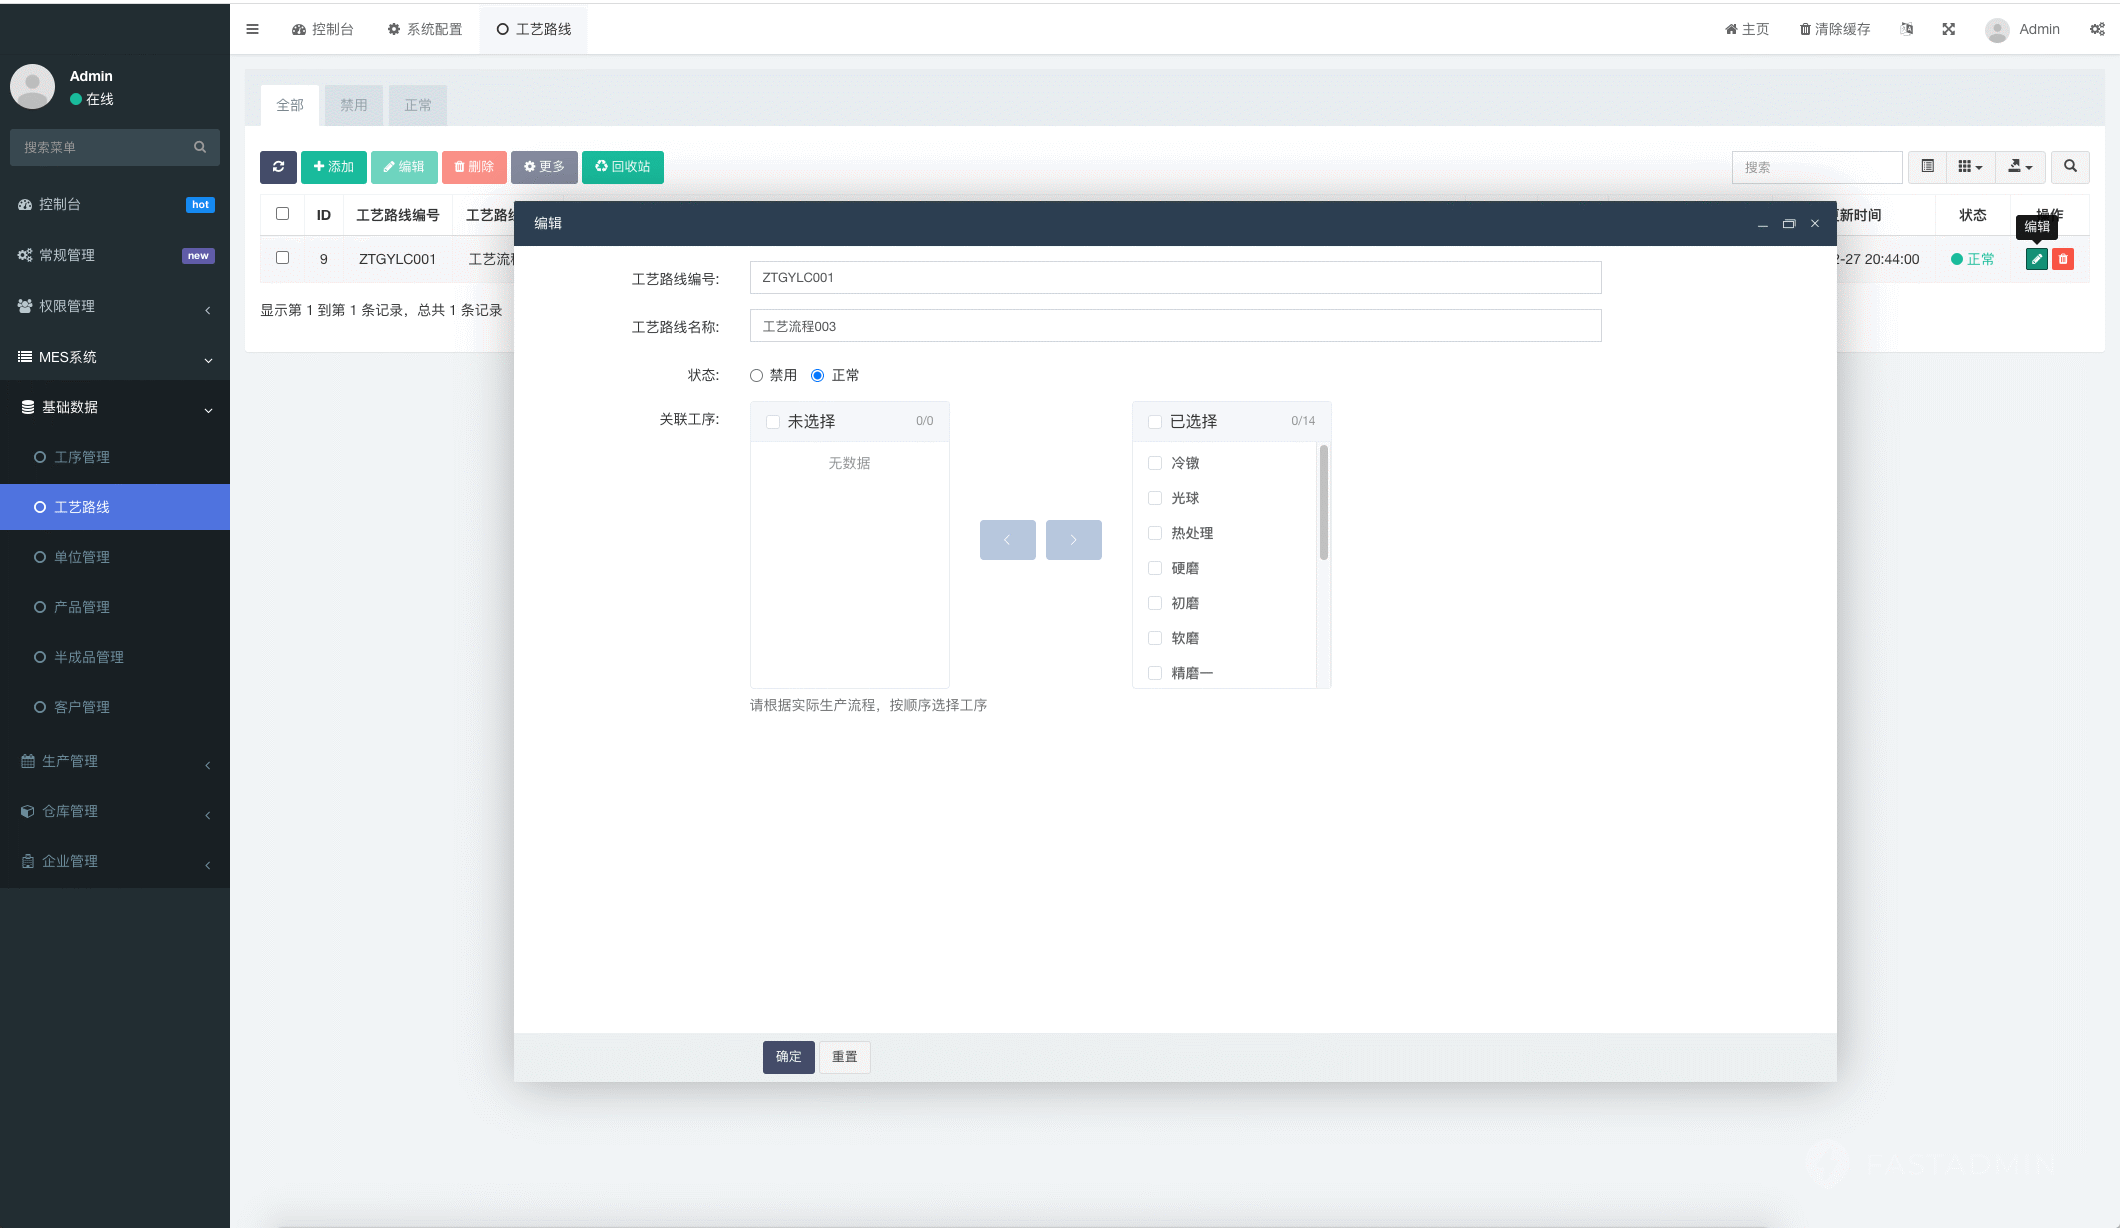Click the Admin avatar in header
Viewport: 2120px width, 1228px height.
point(1997,30)
